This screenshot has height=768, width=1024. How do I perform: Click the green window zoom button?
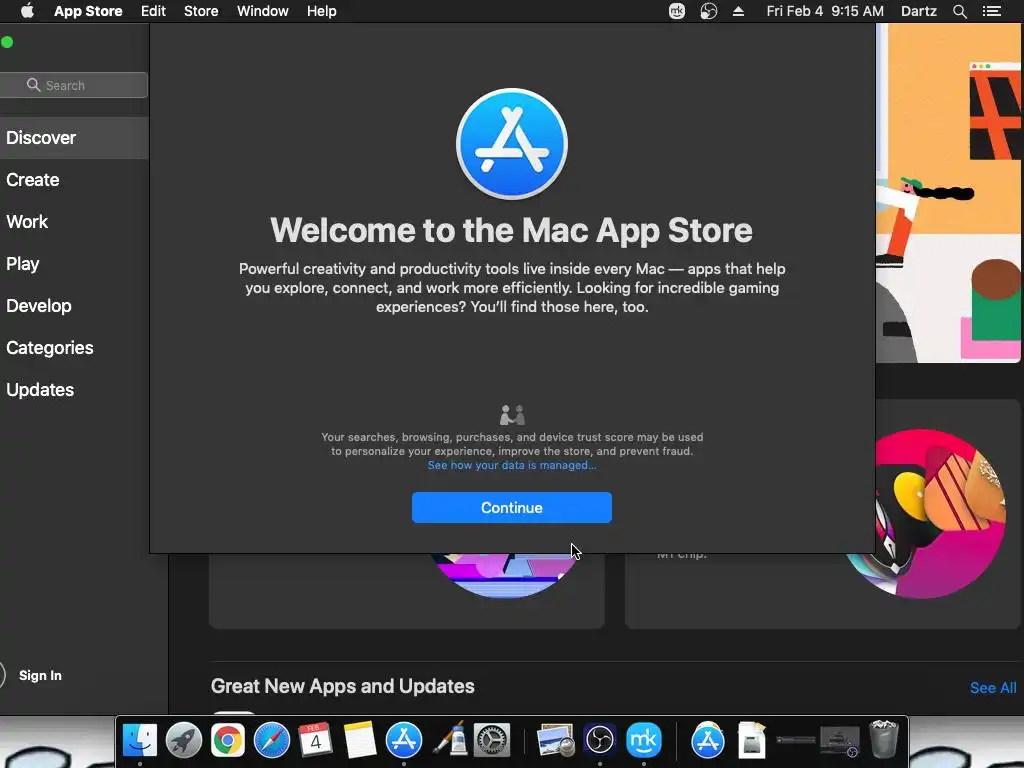(7, 42)
